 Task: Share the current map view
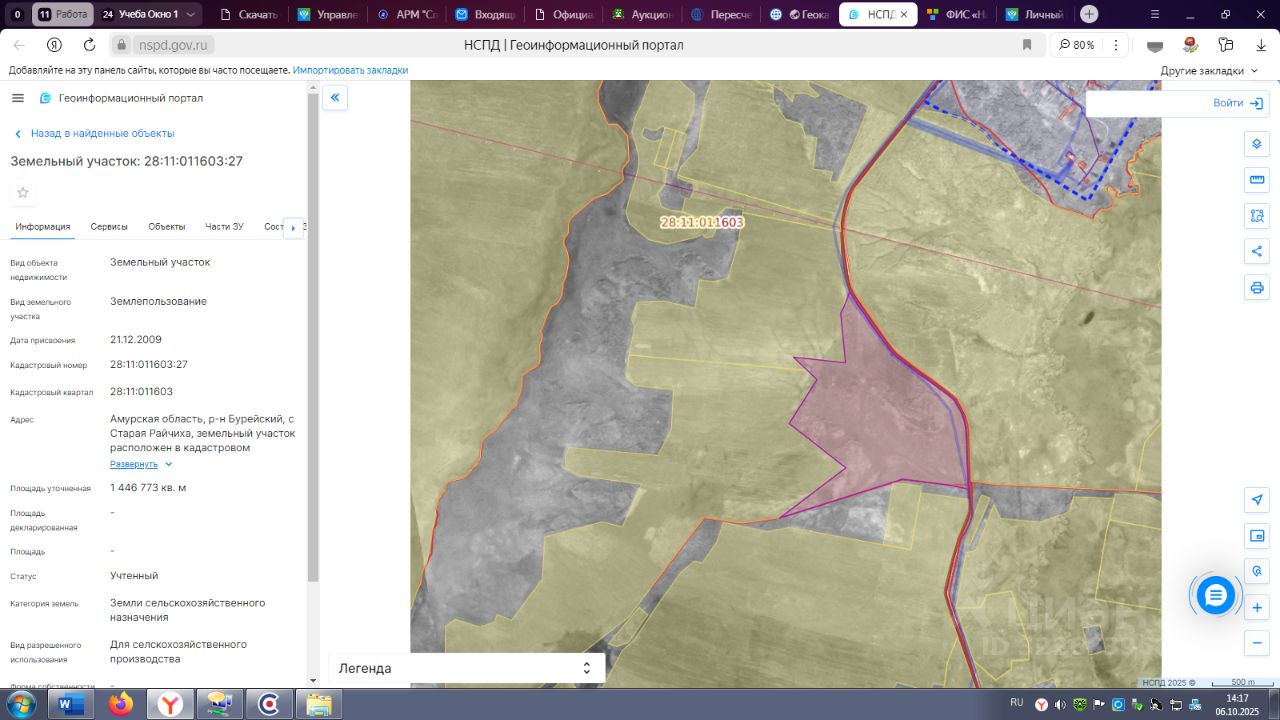pos(1257,251)
